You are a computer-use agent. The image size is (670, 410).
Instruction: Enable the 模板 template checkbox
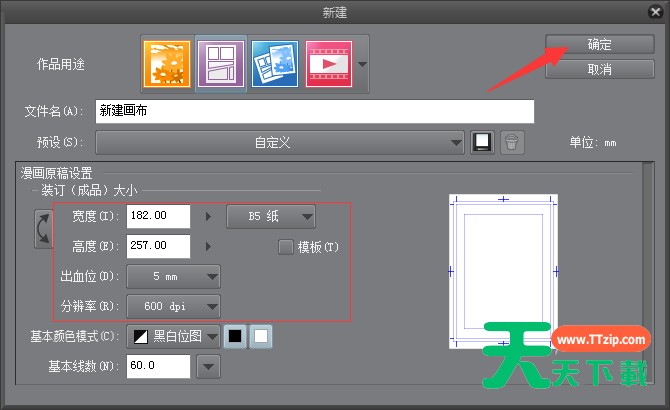285,247
